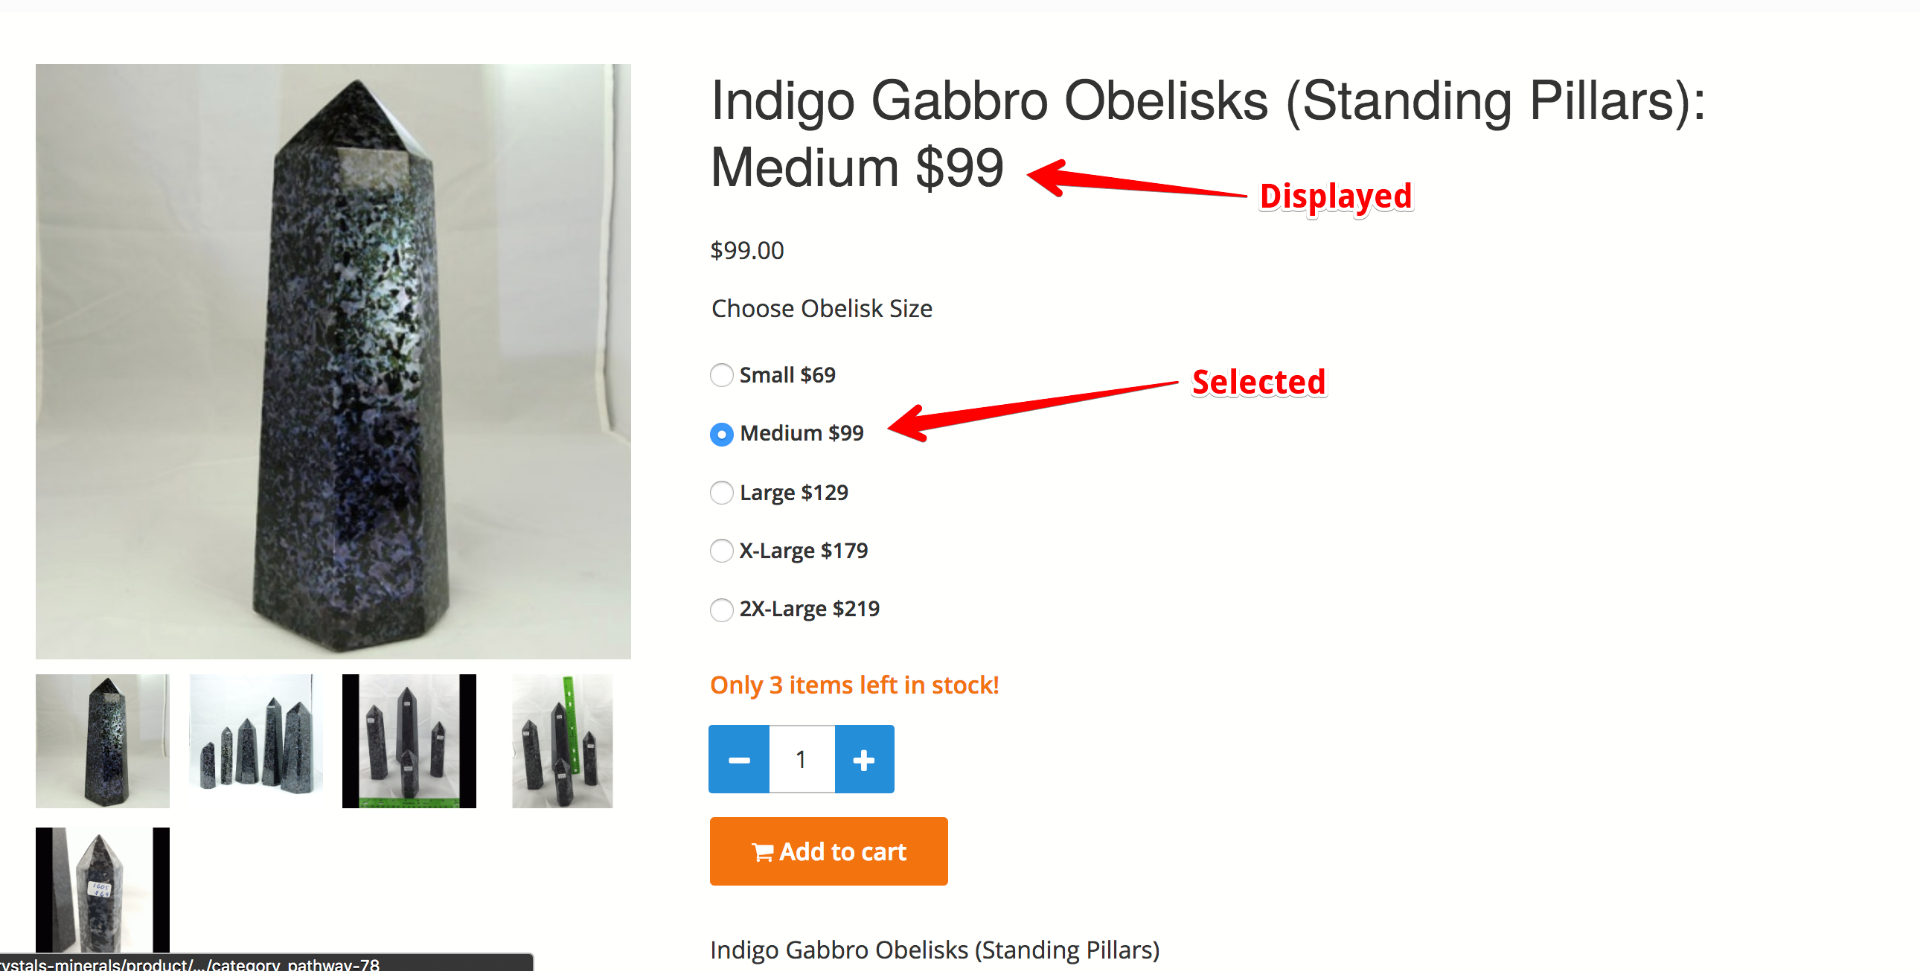The width and height of the screenshot is (1920, 971).
Task: Choose the Large $129 size option
Action: (x=721, y=493)
